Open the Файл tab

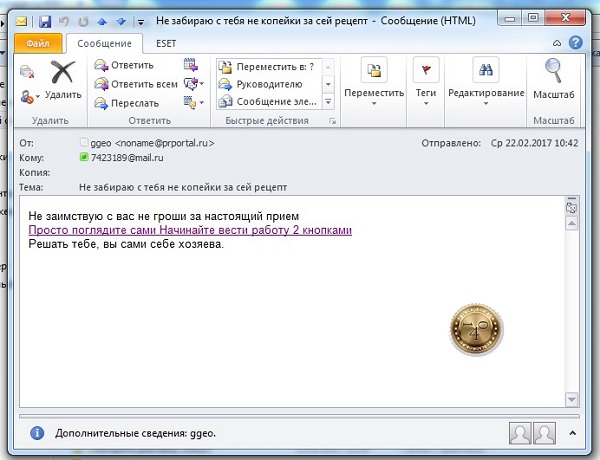click(x=38, y=43)
